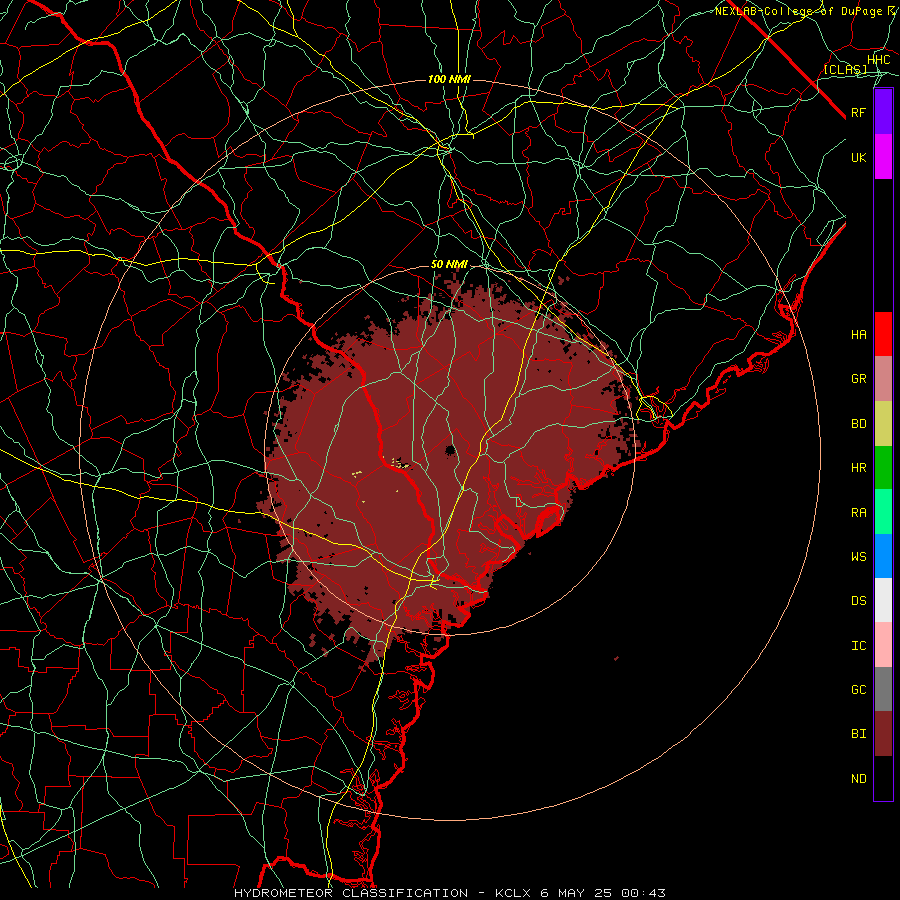Click the BD legend label
Image resolution: width=900 pixels, height=900 pixels.
coord(859,424)
